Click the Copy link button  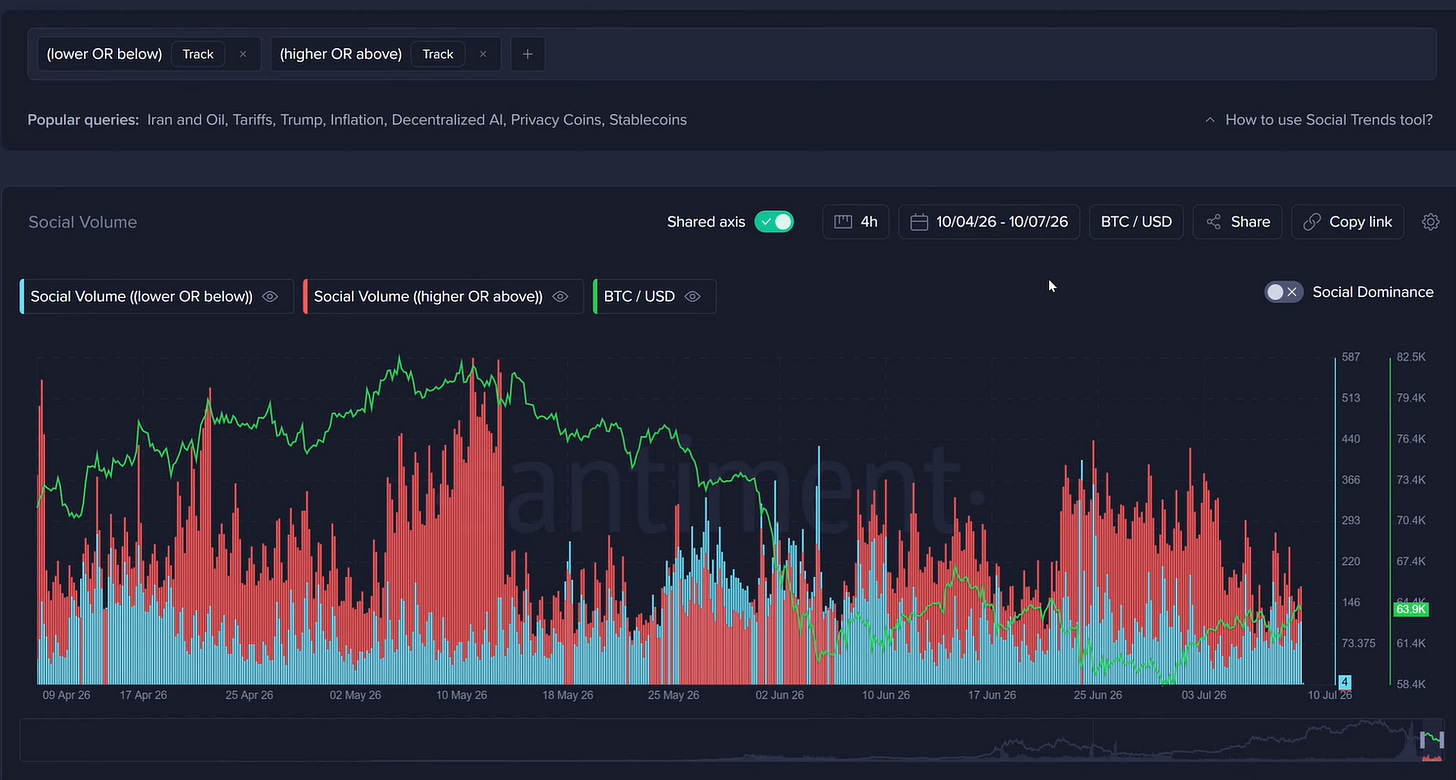coord(1348,222)
